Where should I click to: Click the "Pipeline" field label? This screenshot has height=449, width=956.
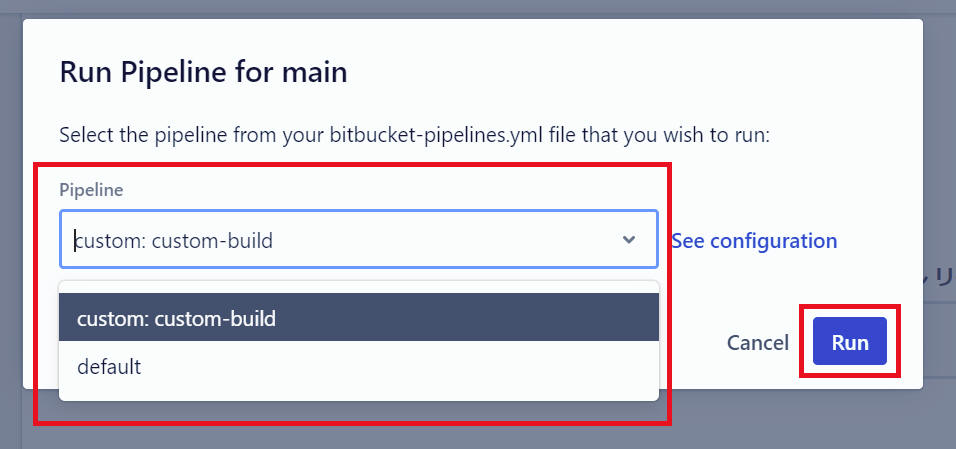pyautogui.click(x=91, y=190)
